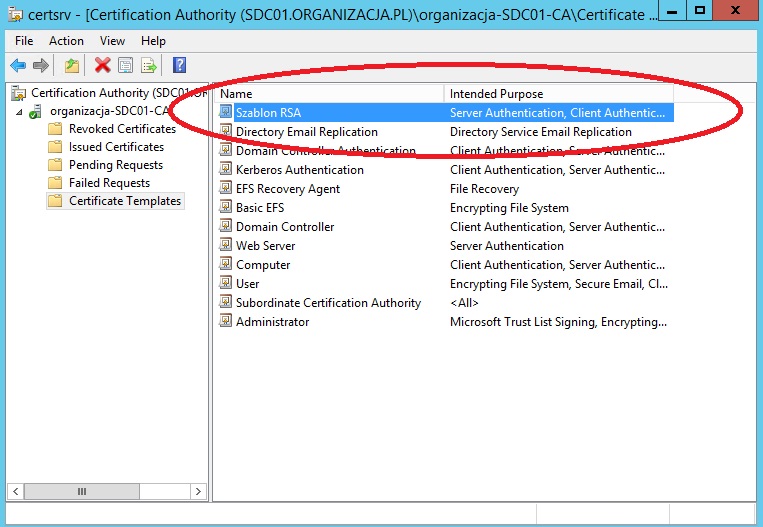Select the Computer template name
Viewport: 763px width, 527px height.
(263, 264)
